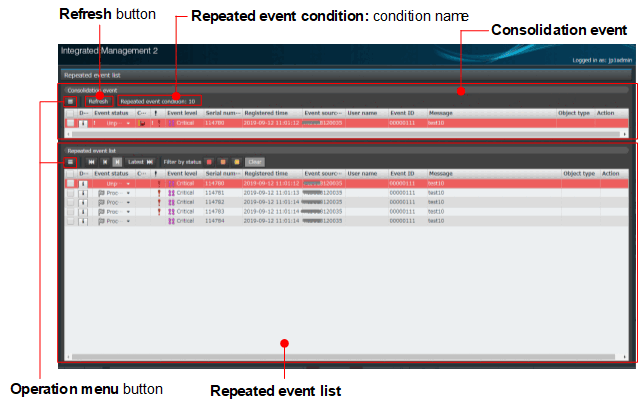Image resolution: width=640 pixels, height=408 pixels.
Task: Click Consolidation event horizontal scrollbar right arrow
Action: click(624, 134)
